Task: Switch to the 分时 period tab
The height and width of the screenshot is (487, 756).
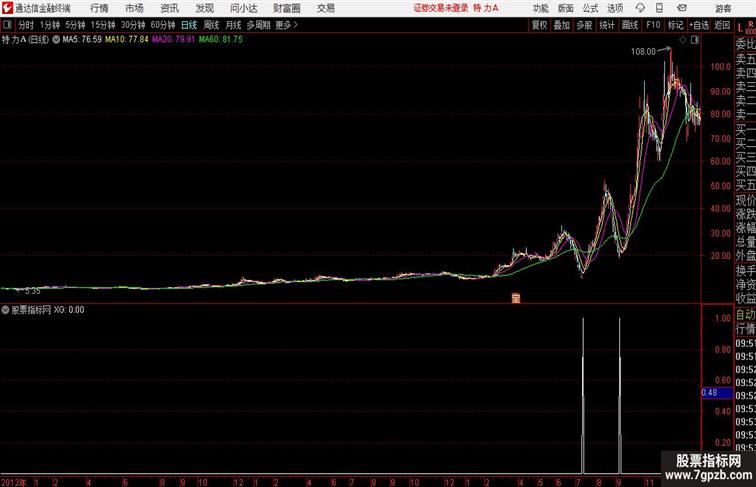Action: [x=26, y=25]
